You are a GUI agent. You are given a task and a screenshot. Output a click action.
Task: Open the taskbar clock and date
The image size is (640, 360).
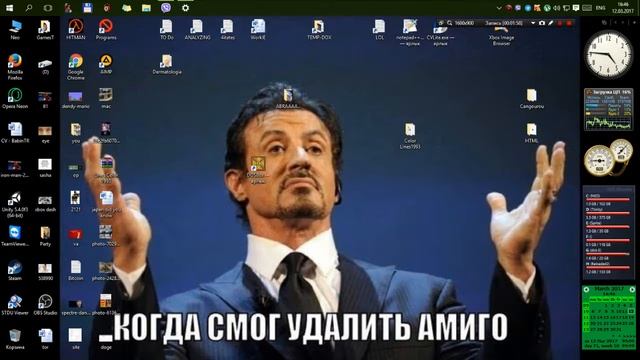click(x=623, y=8)
